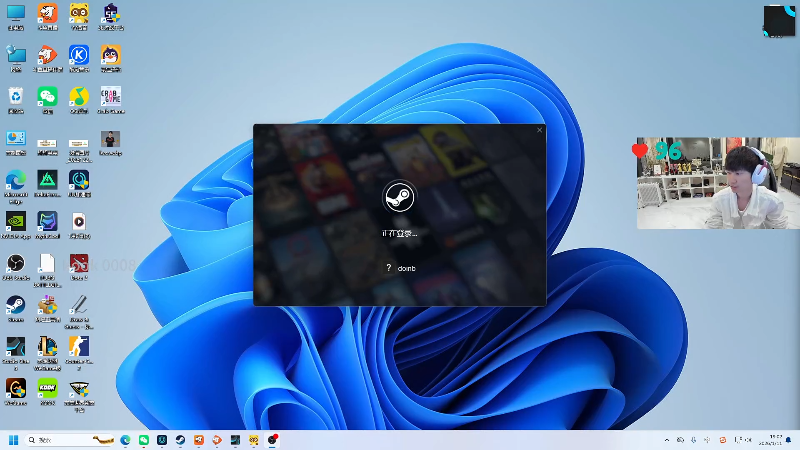Click the 'domb' account name in Steam
The width and height of the screenshot is (800, 450).
point(407,268)
